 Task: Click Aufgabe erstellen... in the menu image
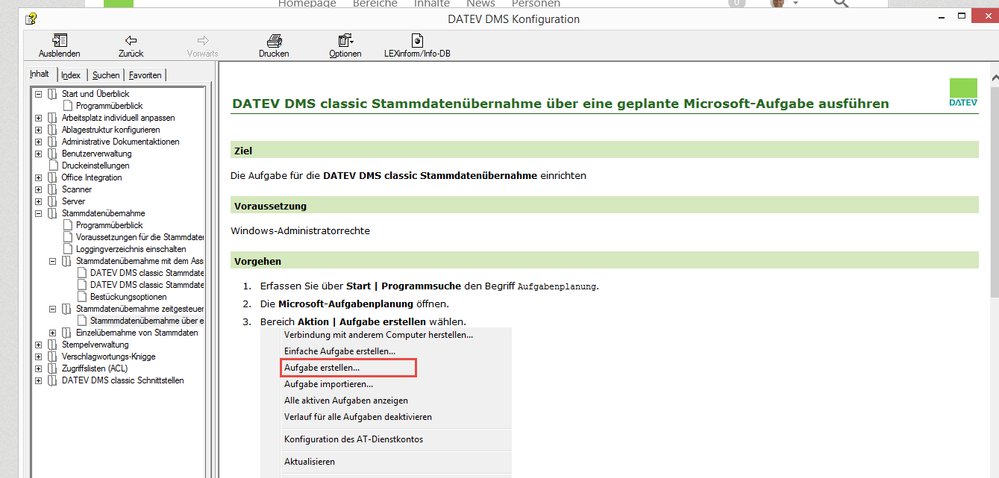pos(322,368)
